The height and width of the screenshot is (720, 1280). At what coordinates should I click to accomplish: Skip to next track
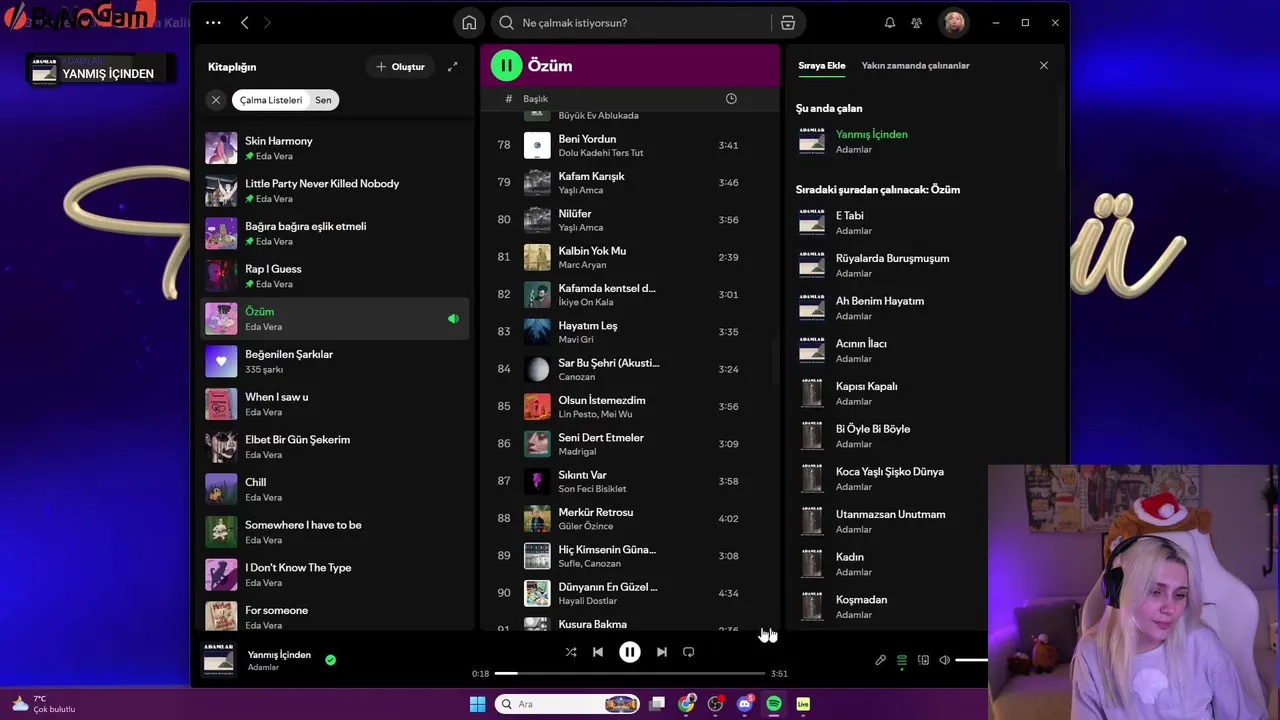point(662,652)
